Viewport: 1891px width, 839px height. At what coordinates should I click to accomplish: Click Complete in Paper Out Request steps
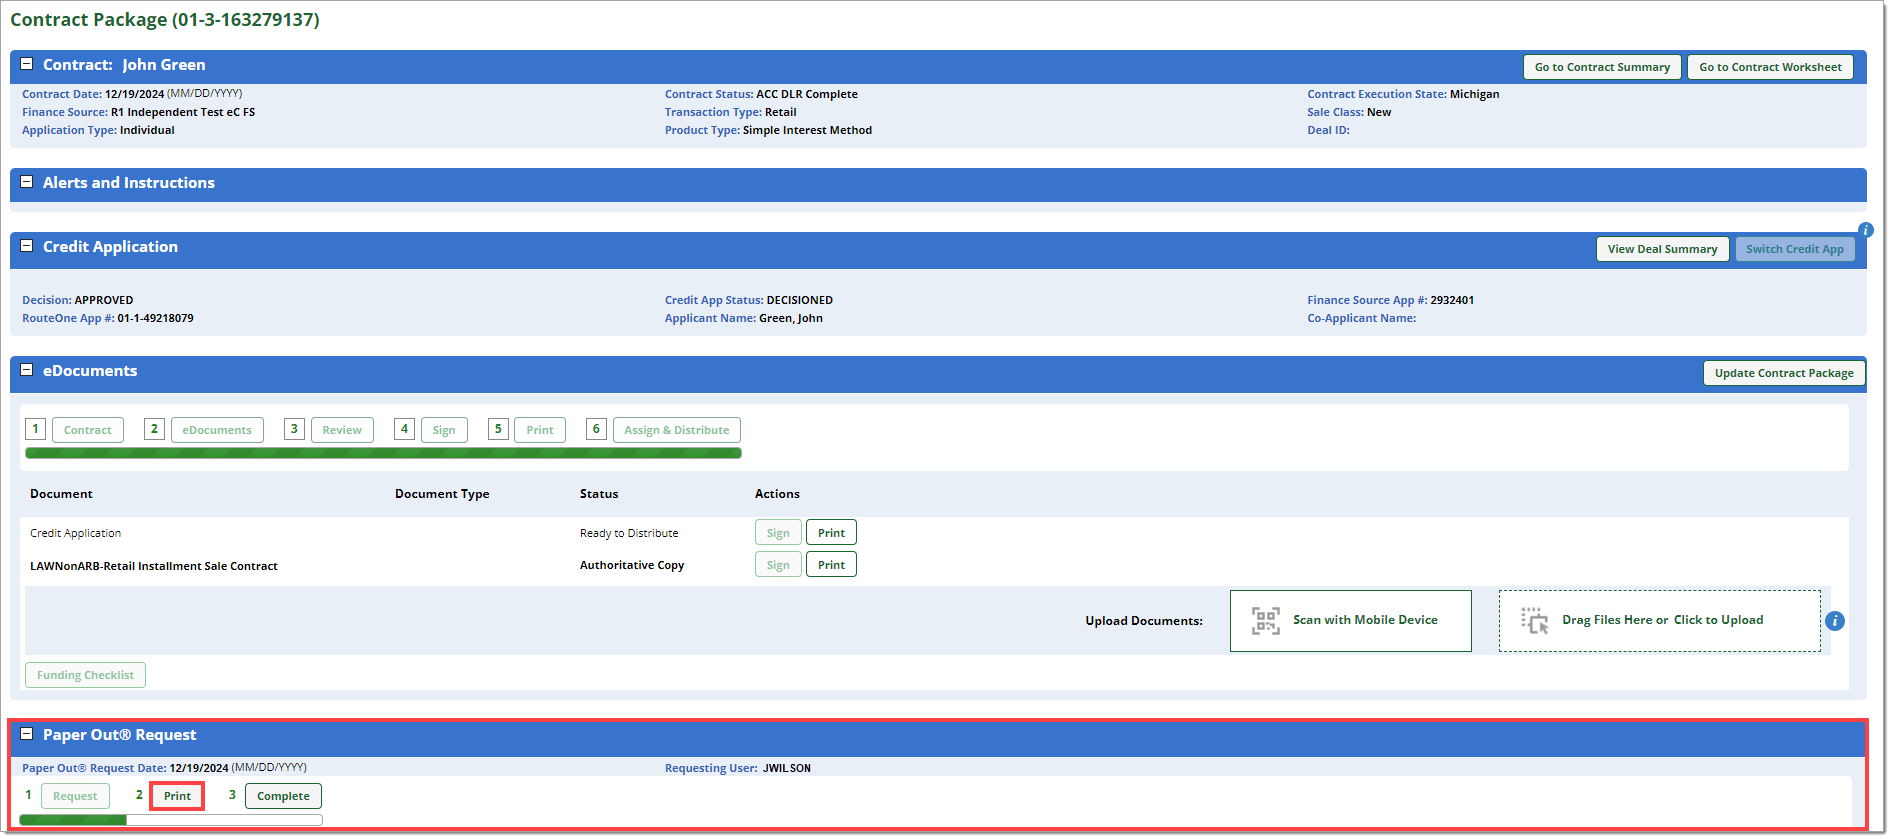(283, 796)
